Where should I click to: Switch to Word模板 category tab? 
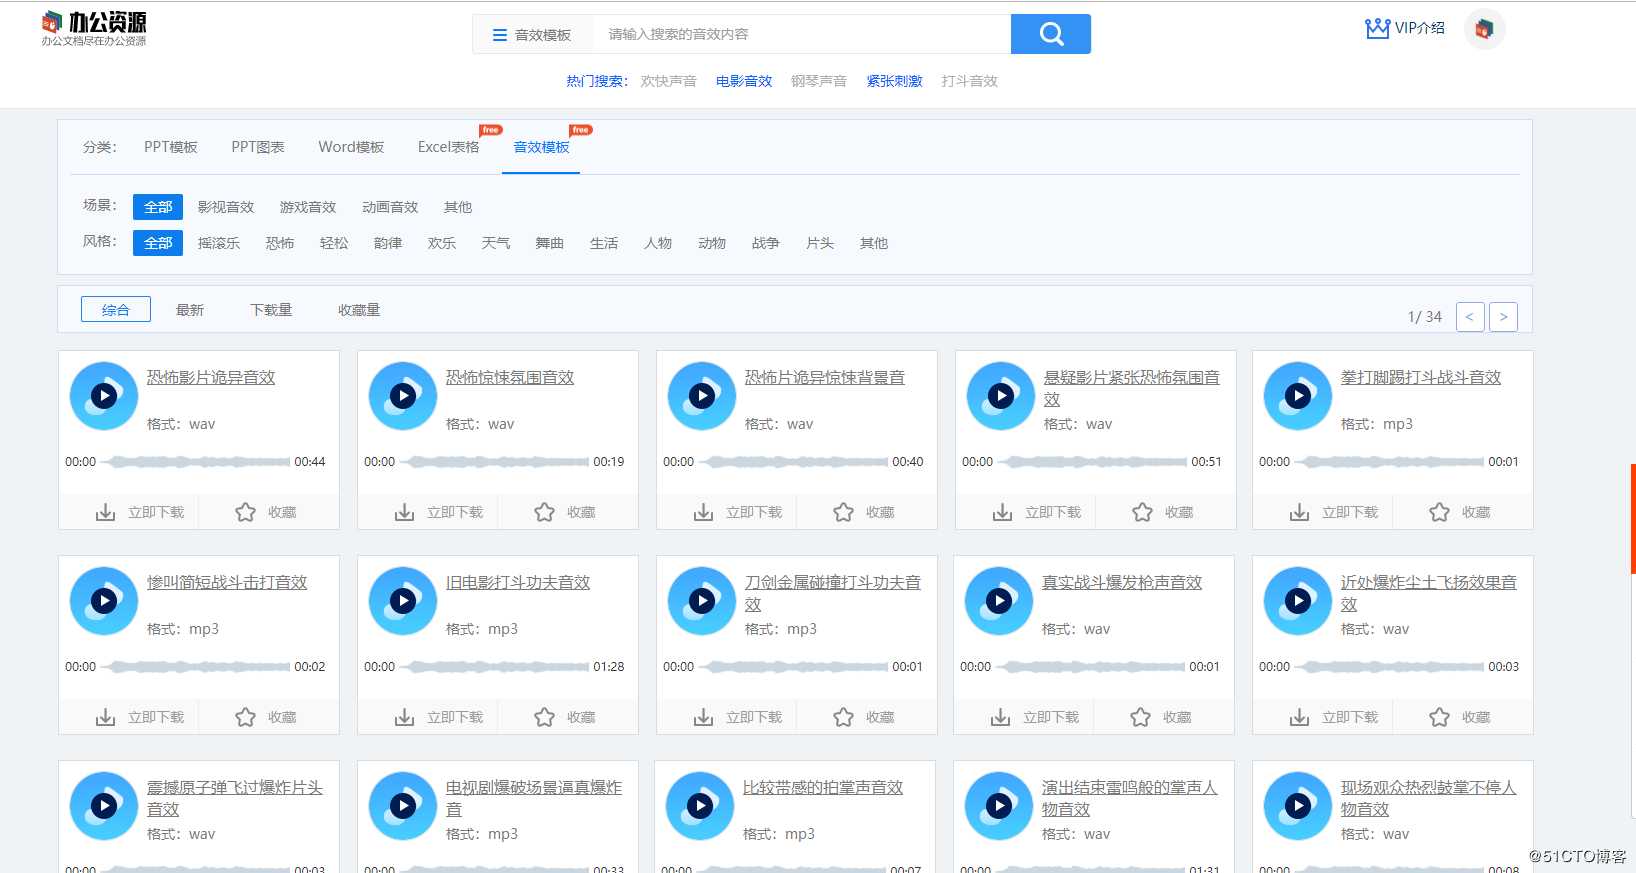(x=351, y=147)
